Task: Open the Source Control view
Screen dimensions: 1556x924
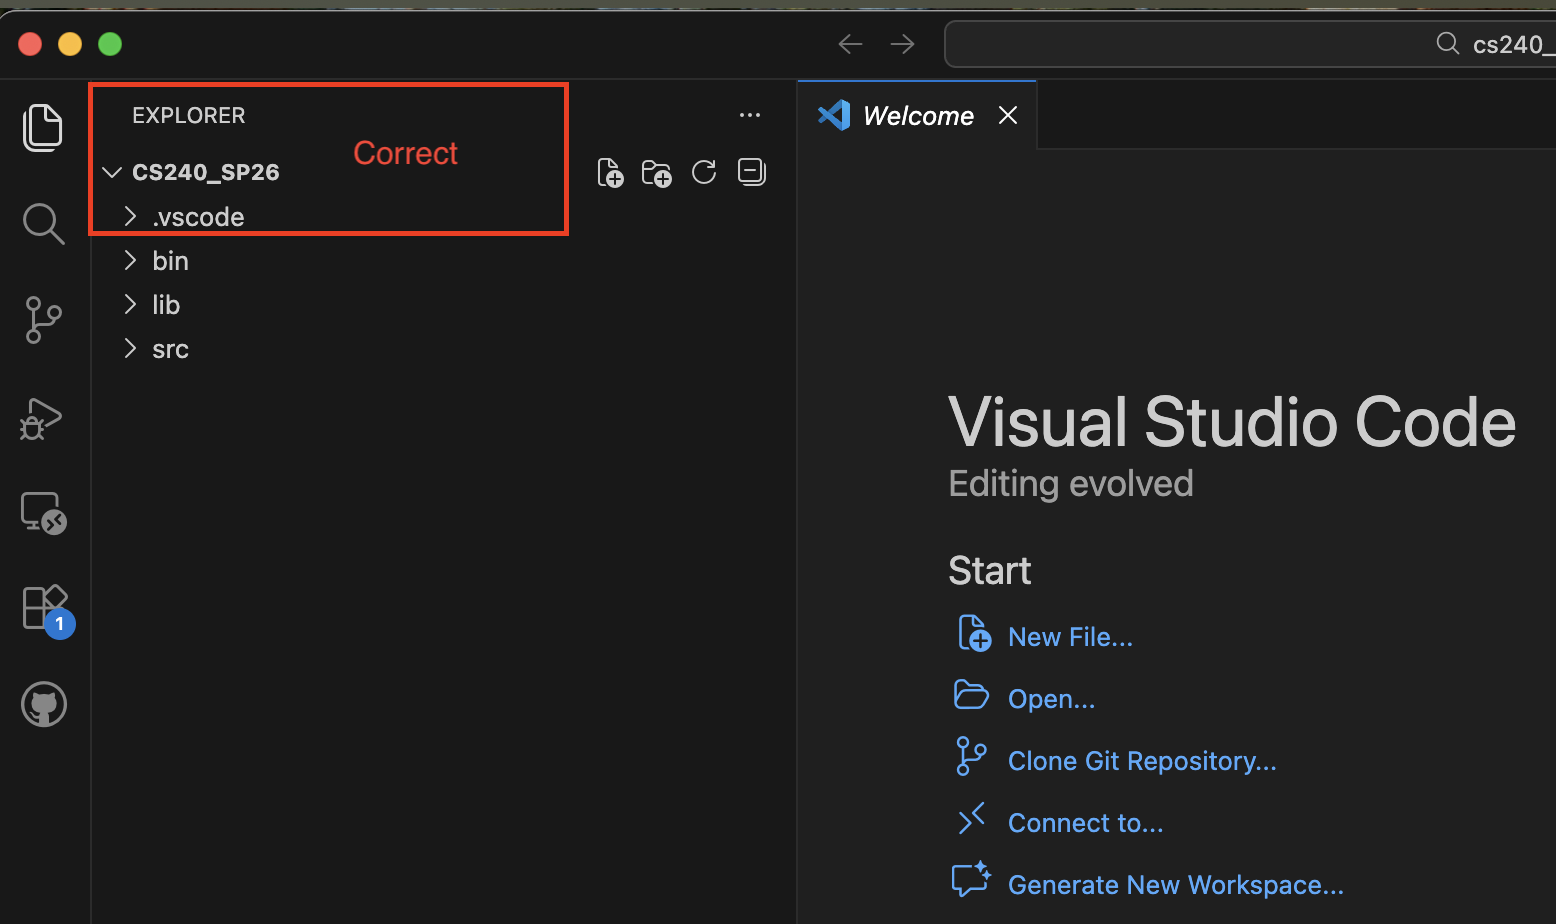Action: pyautogui.click(x=43, y=320)
